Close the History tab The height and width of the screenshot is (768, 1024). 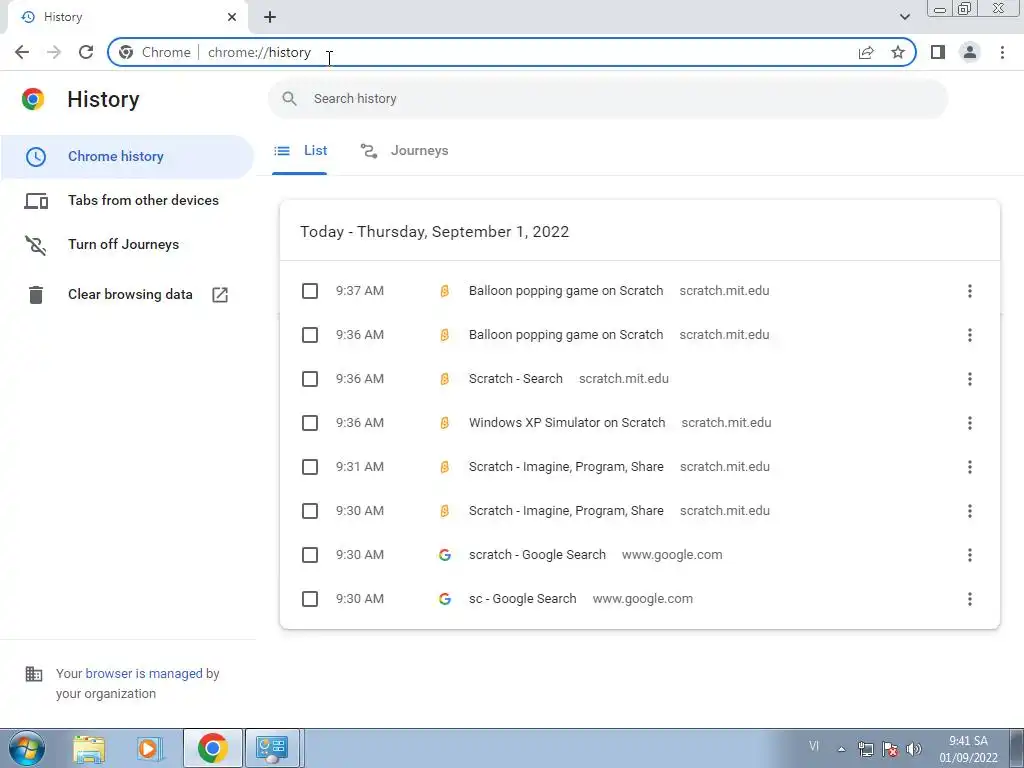click(232, 17)
